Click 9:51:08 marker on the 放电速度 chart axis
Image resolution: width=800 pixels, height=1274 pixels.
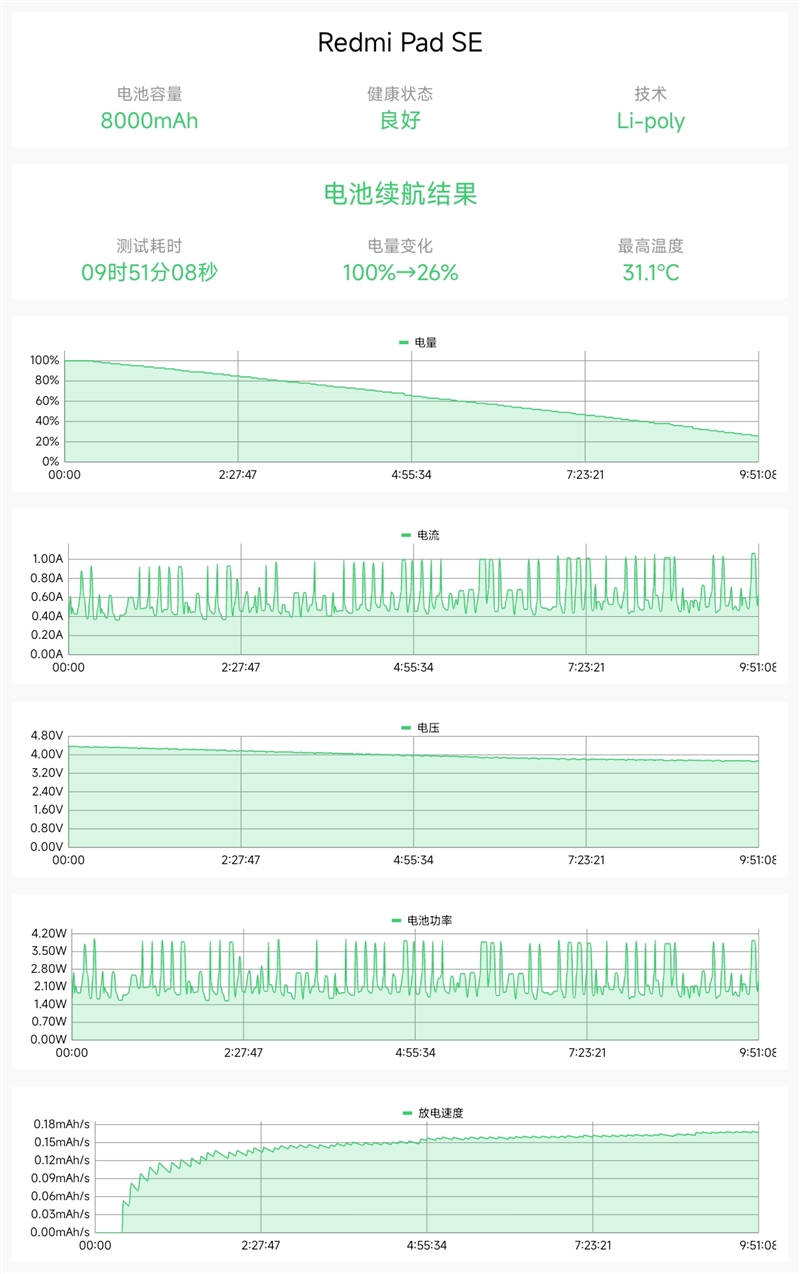click(756, 1246)
